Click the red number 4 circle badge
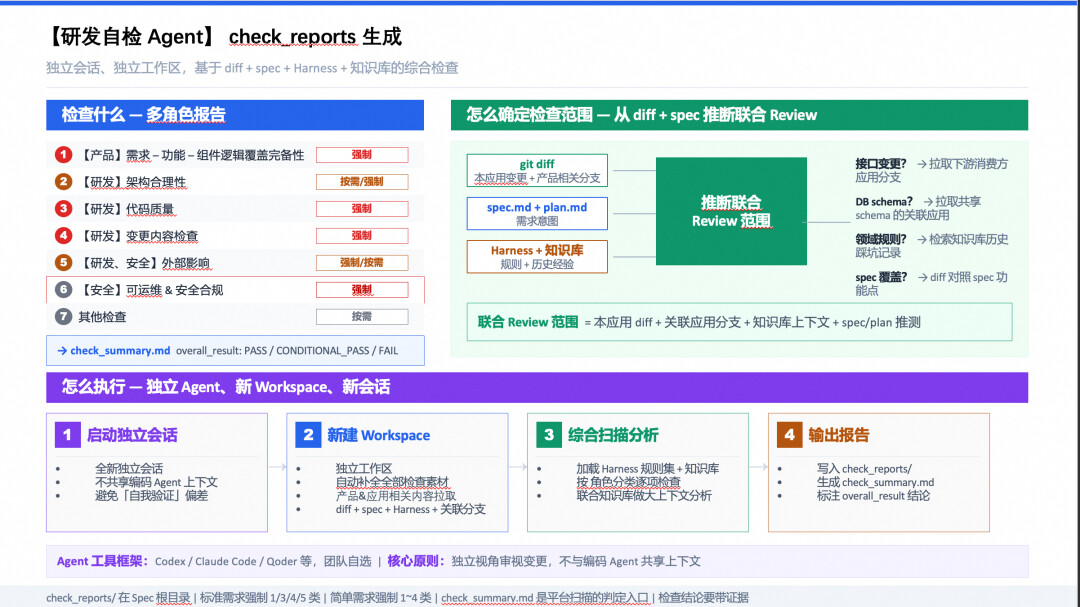Viewport: 1080px width, 607px height. point(63,236)
